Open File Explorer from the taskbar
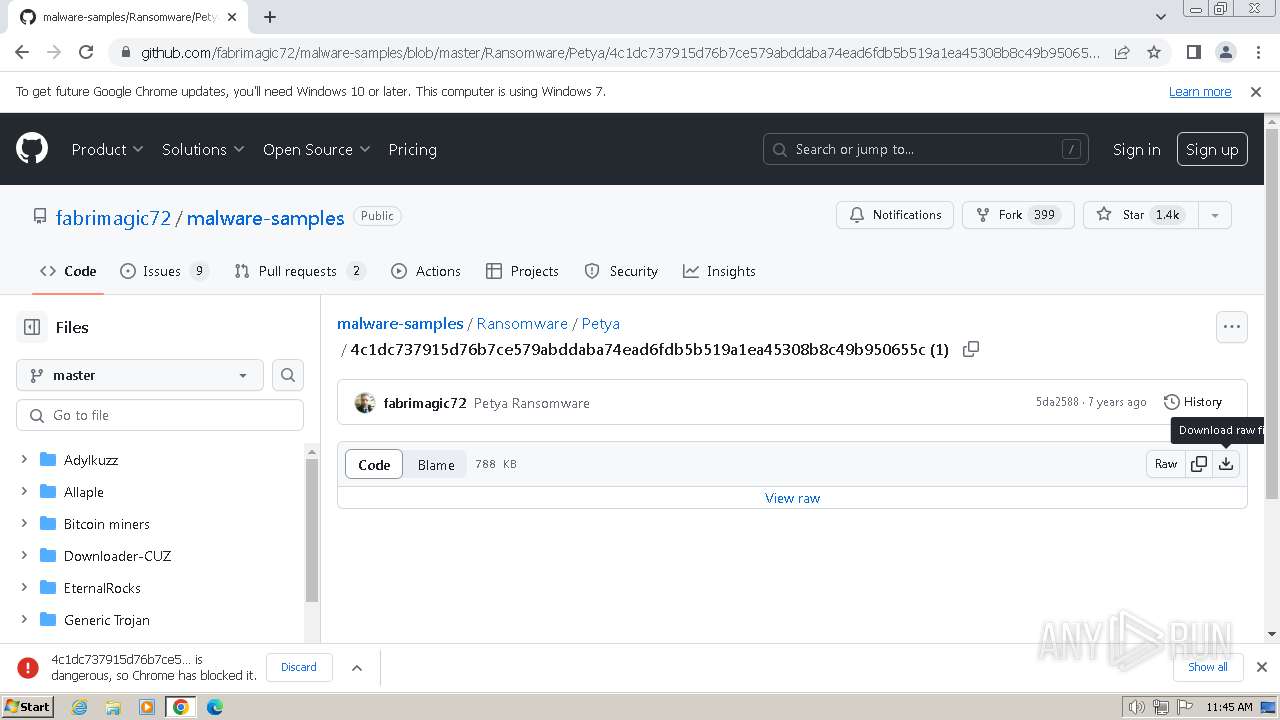Image resolution: width=1280 pixels, height=720 pixels. point(113,707)
